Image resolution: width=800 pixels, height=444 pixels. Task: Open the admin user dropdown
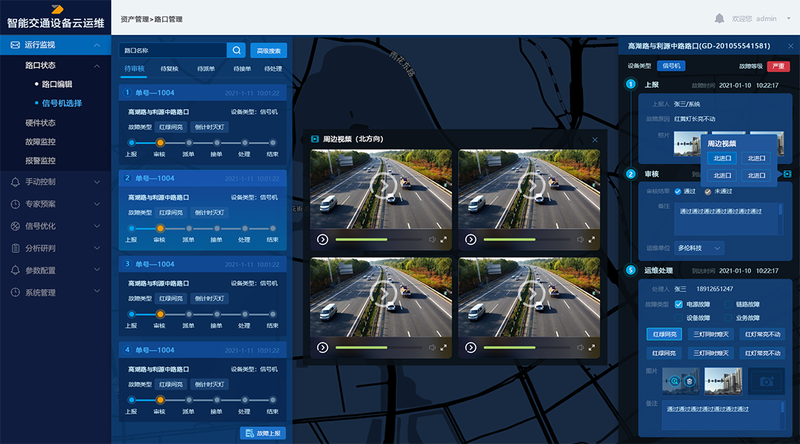tap(771, 18)
